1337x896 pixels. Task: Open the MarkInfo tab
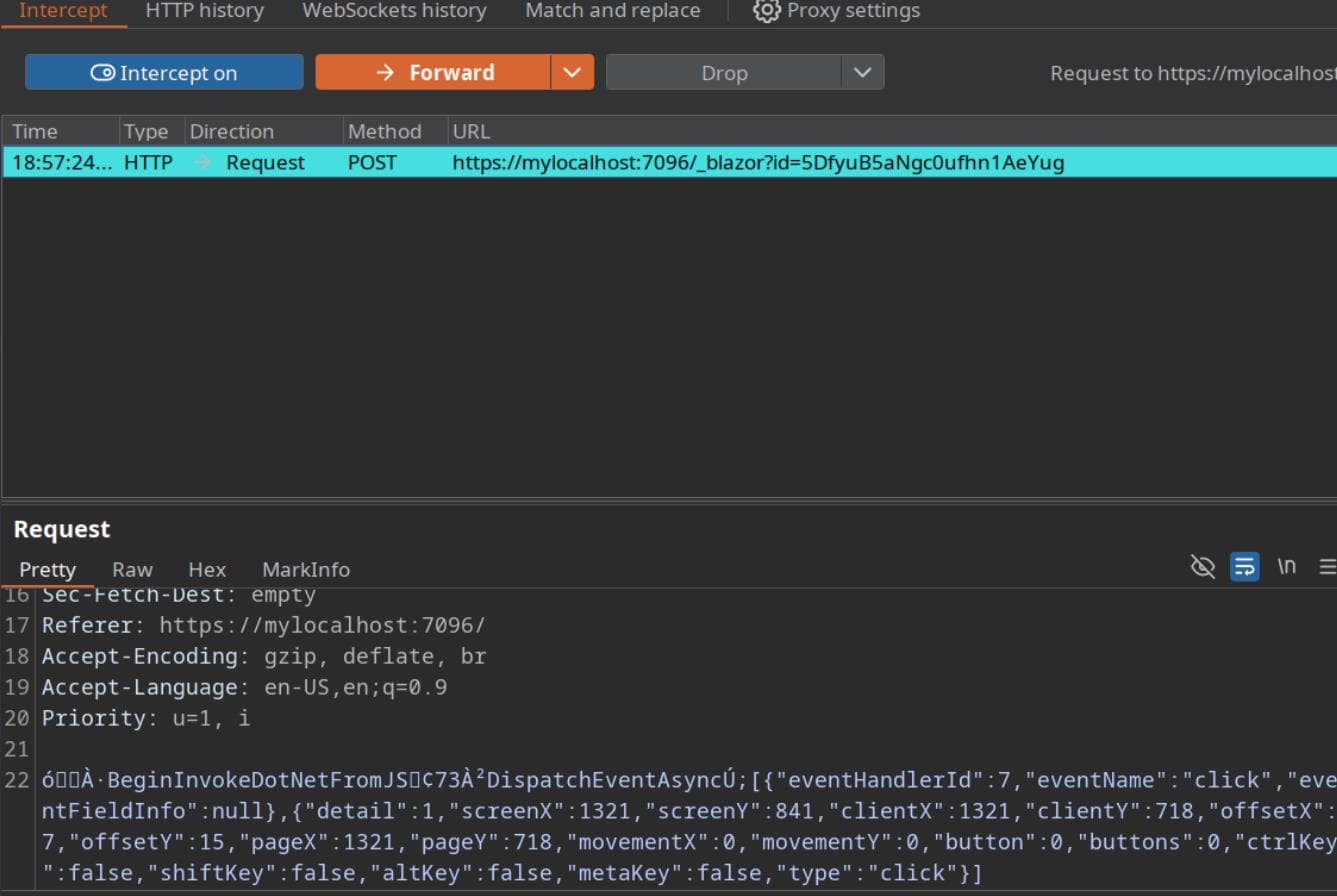[306, 569]
